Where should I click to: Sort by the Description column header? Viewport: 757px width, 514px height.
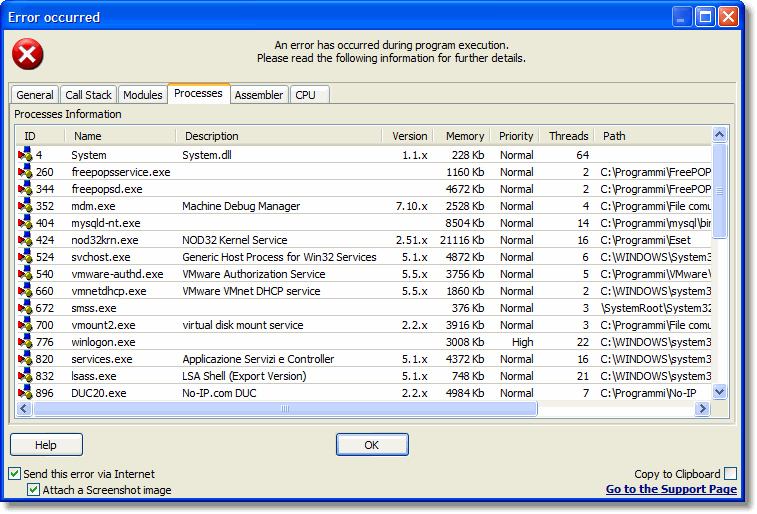[x=278, y=136]
